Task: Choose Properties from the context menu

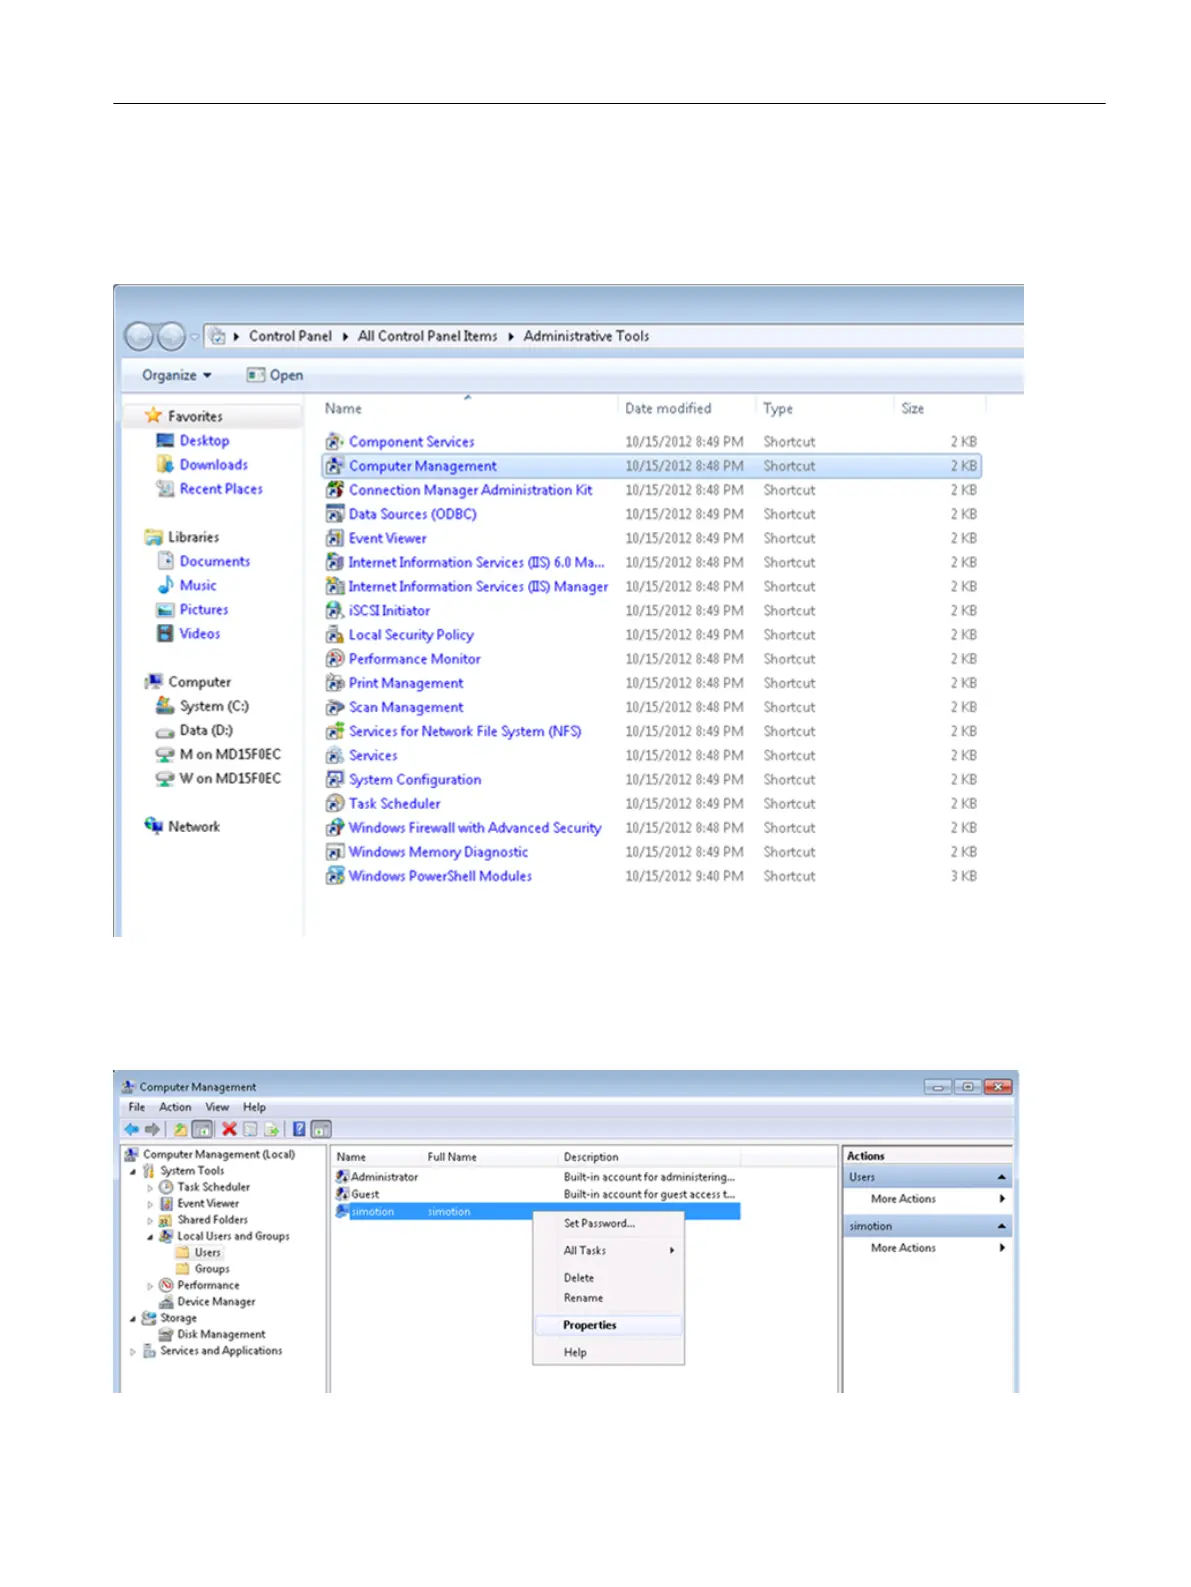Action: (x=608, y=1325)
